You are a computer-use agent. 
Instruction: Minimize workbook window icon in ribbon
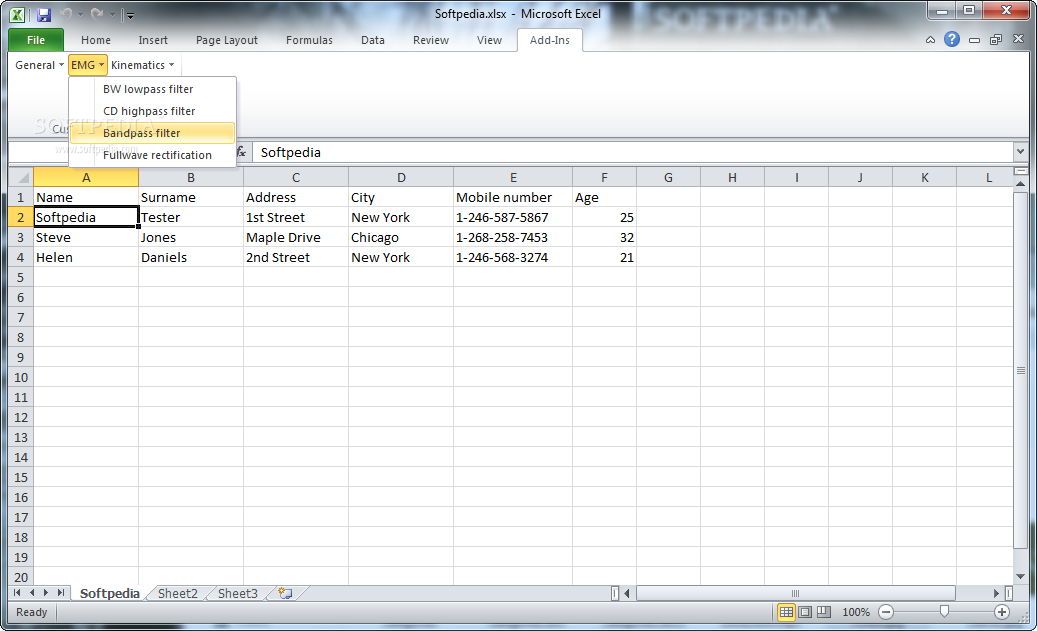pyautogui.click(x=974, y=40)
